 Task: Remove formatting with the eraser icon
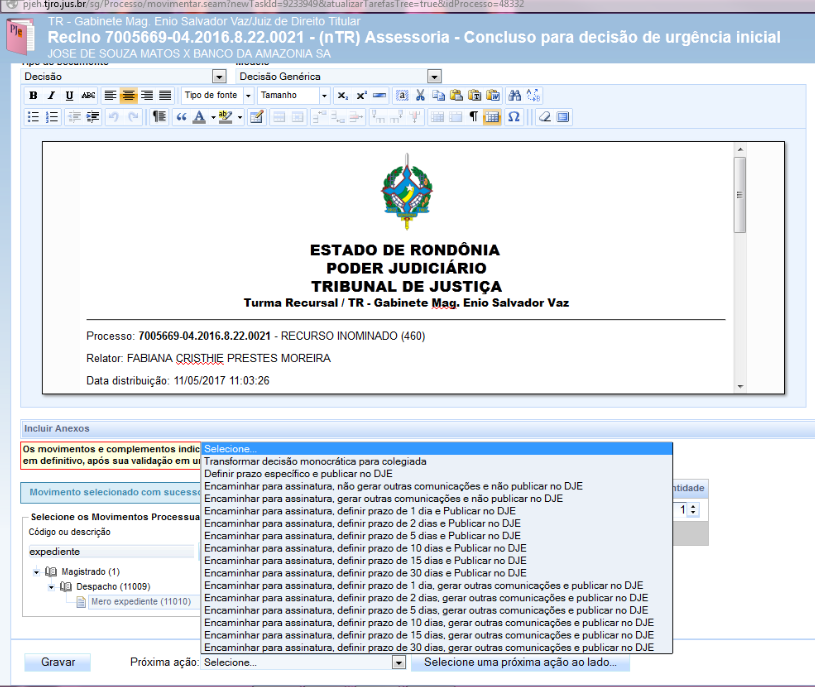[x=544, y=117]
